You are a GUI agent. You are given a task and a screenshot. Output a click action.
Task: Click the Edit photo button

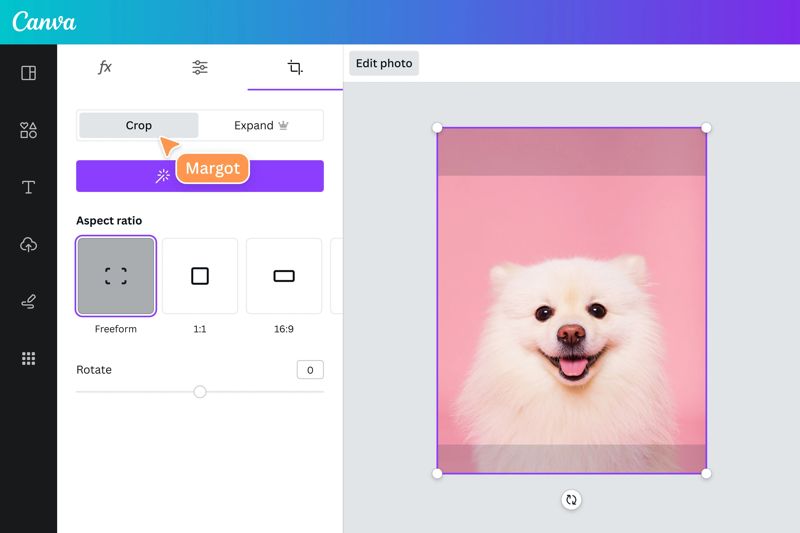(384, 63)
